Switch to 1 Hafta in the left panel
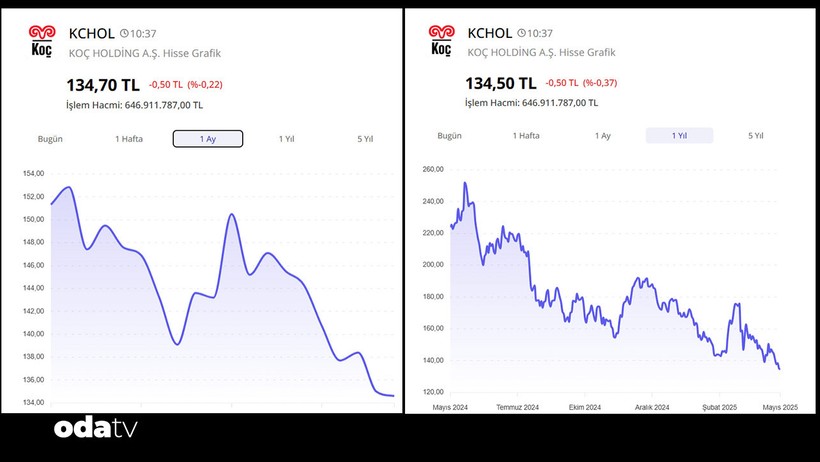820x462 pixels. pos(129,139)
